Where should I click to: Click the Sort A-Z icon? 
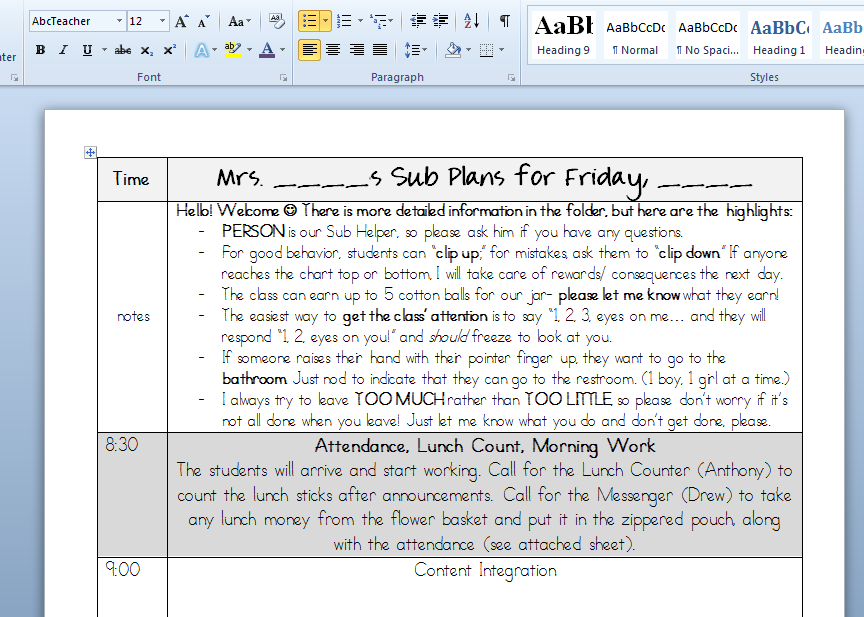[x=470, y=22]
